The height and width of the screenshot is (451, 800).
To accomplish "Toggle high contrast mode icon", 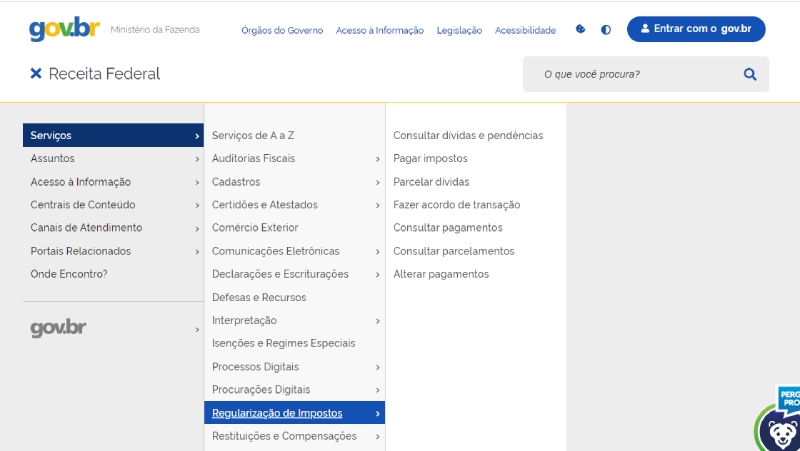I will pos(606,30).
